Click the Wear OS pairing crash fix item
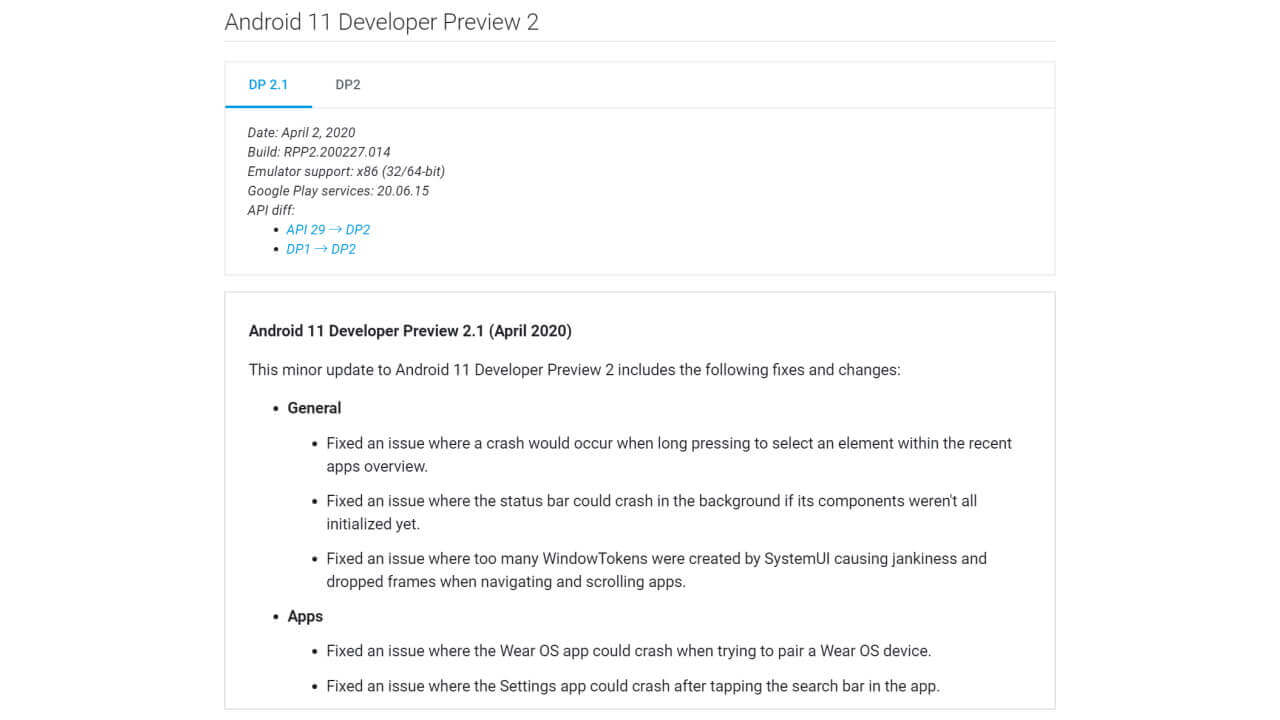The height and width of the screenshot is (720, 1280). click(x=628, y=651)
